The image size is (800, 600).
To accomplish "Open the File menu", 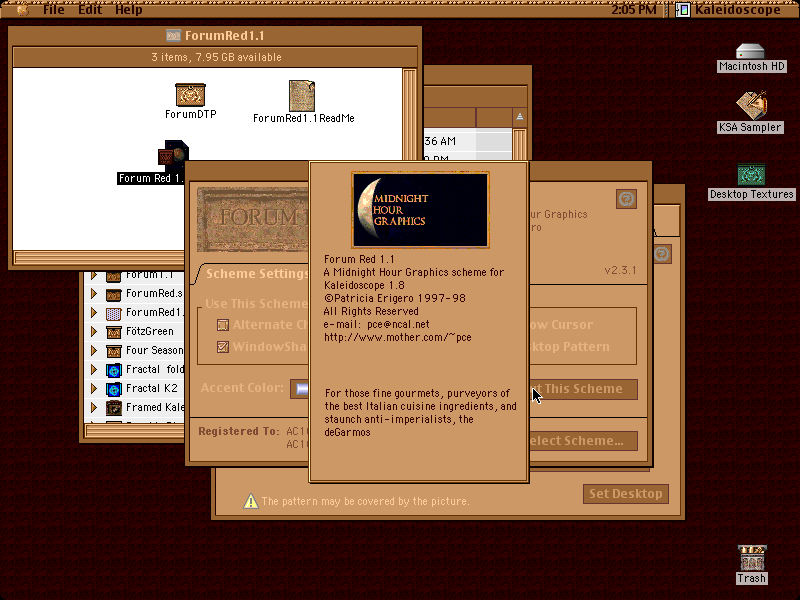I will 54,9.
